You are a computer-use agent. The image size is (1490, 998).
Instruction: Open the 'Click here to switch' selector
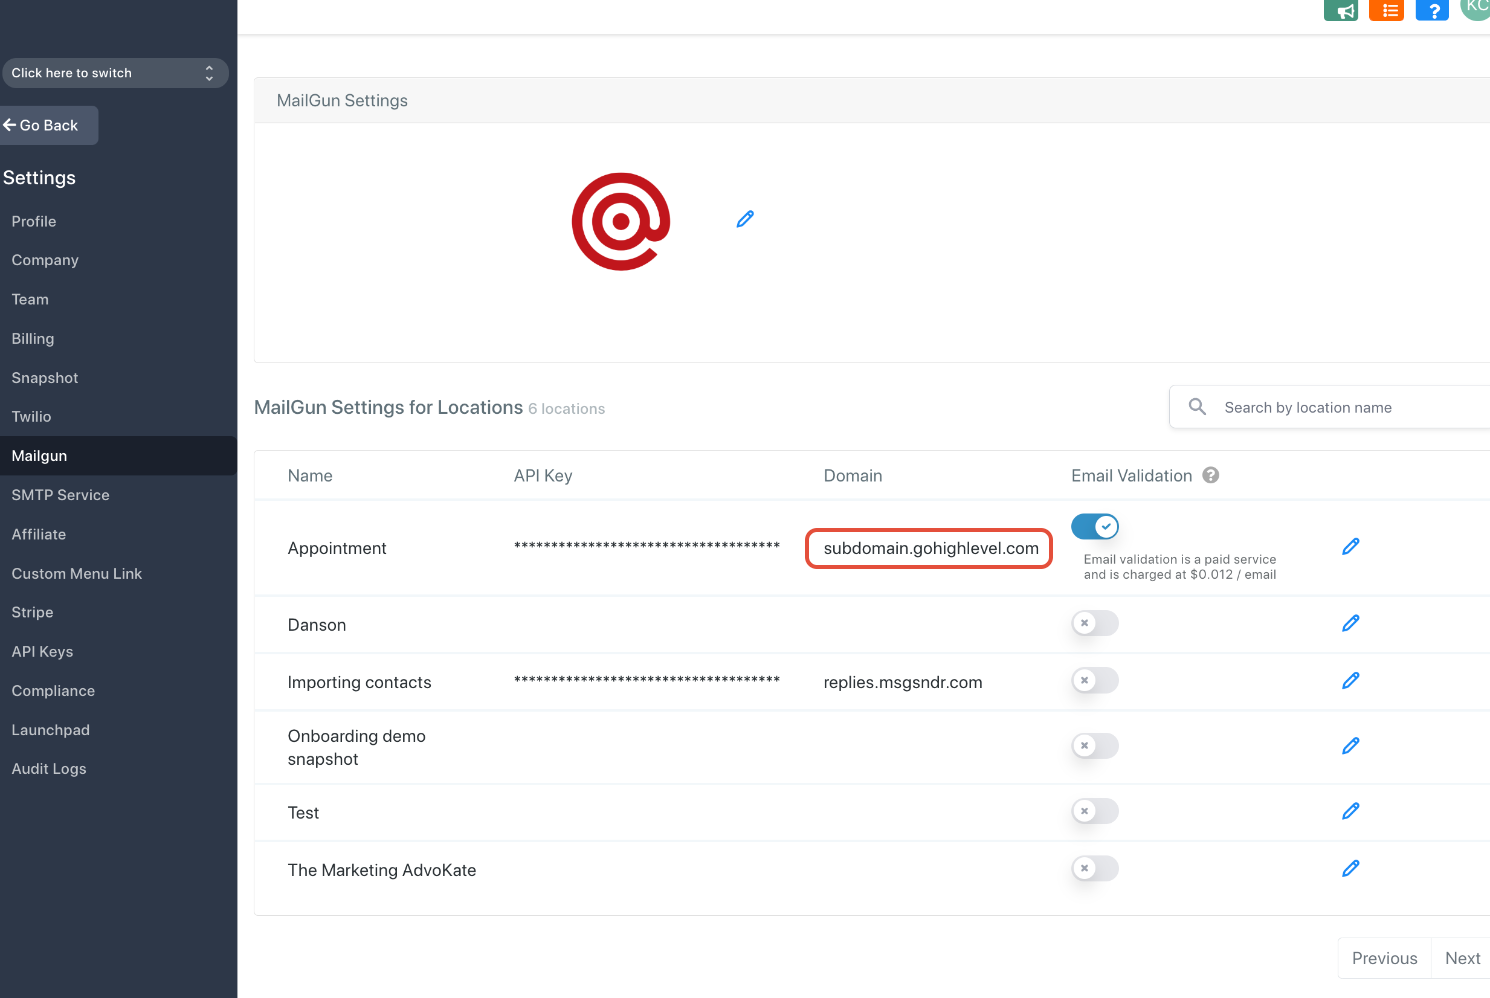click(x=115, y=72)
